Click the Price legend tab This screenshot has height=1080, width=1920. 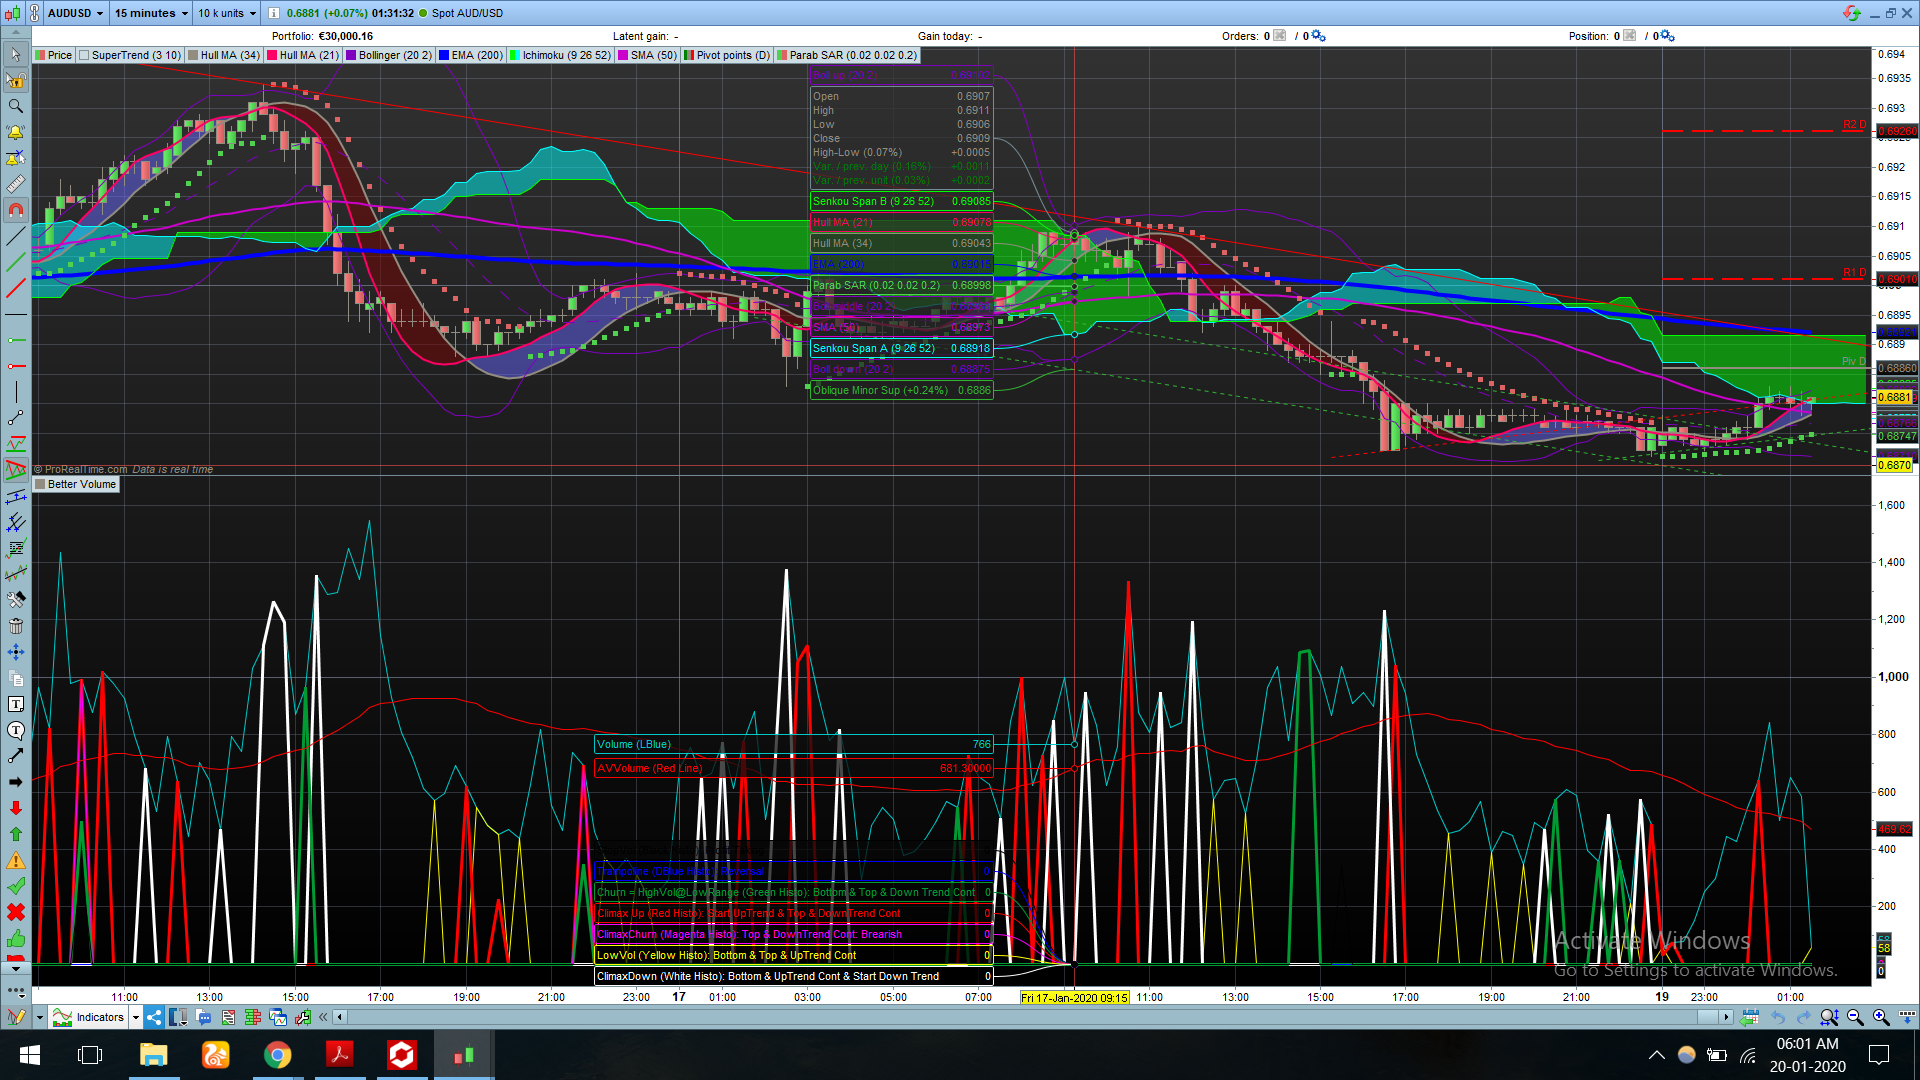coord(59,55)
